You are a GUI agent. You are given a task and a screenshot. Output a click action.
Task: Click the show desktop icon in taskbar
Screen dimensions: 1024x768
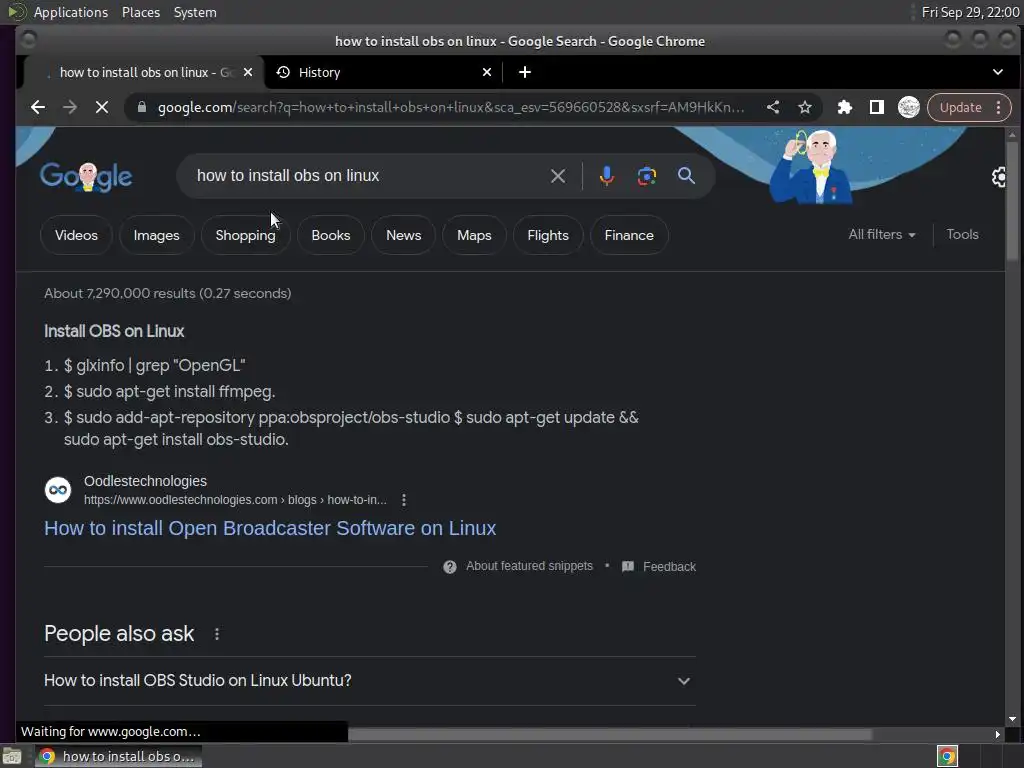point(12,756)
